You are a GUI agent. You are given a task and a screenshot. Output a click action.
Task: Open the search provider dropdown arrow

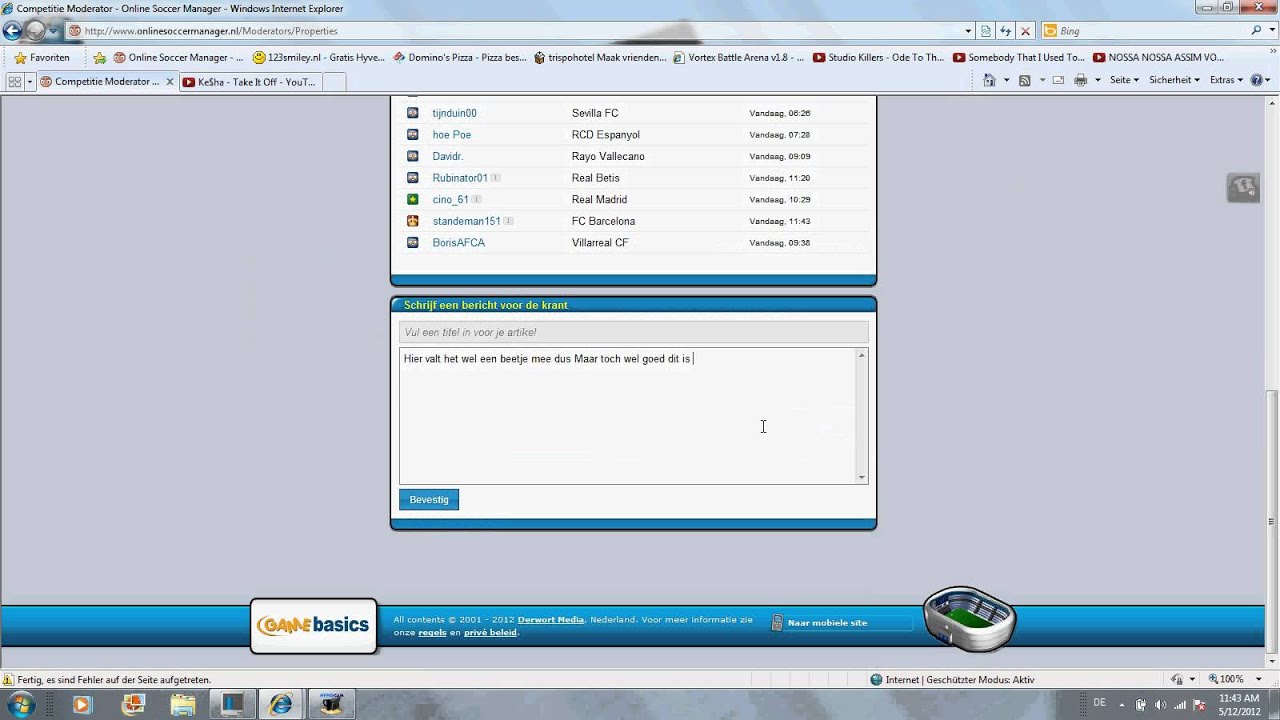pyautogui.click(x=1273, y=31)
